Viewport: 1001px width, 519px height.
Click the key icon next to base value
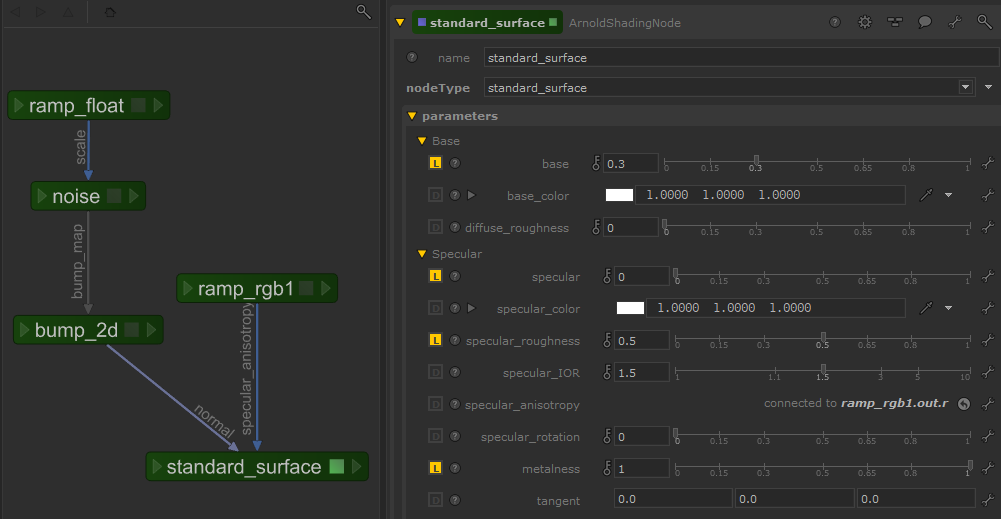point(596,163)
